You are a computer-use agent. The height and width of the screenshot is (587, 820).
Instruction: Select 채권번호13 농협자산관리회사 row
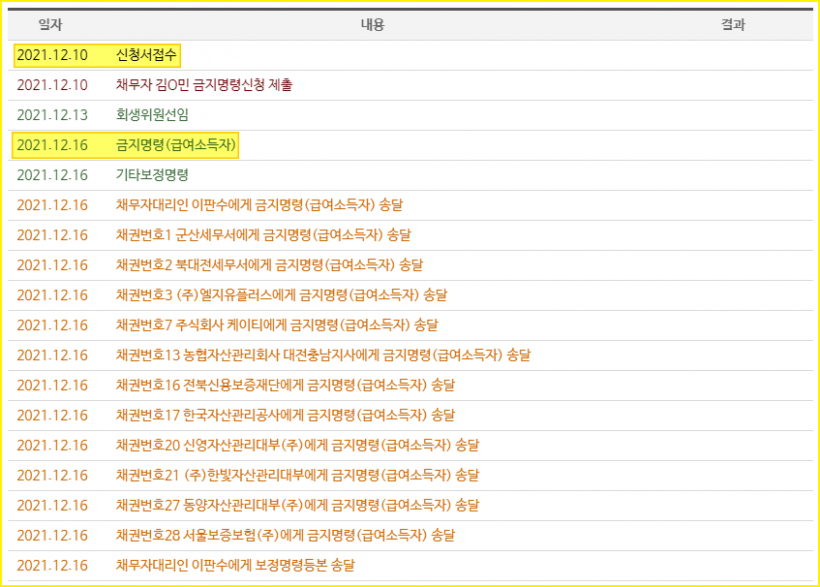[411, 355]
